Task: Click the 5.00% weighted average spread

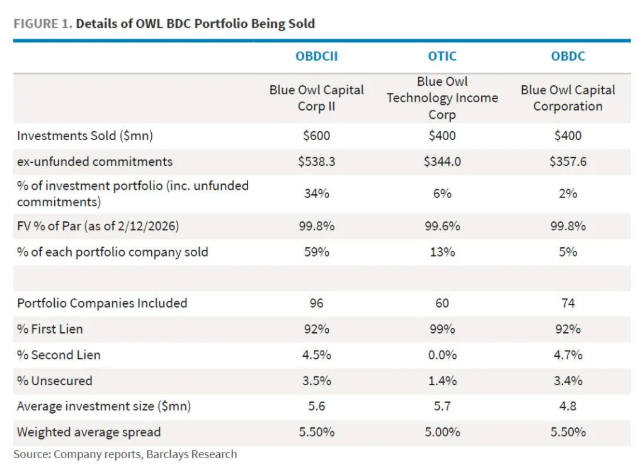Action: pyautogui.click(x=443, y=432)
